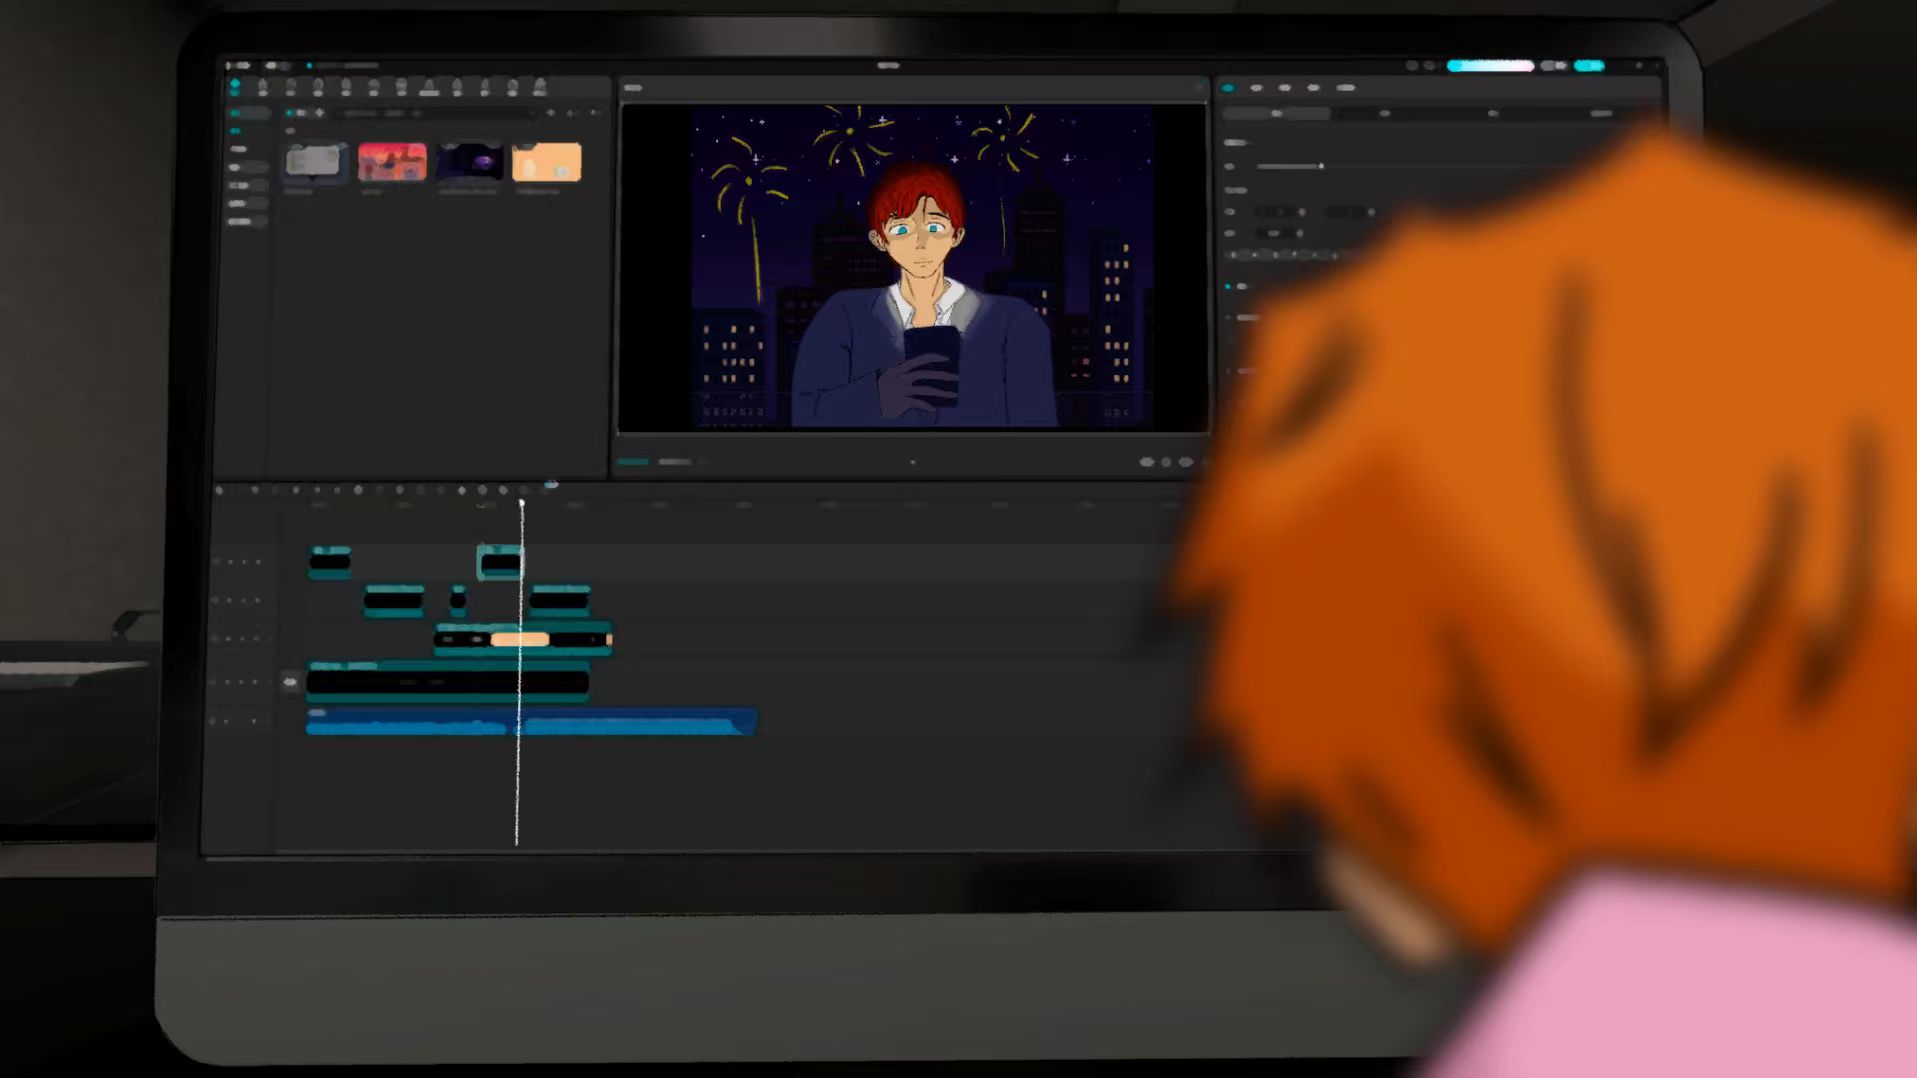Select the tiny narrow clip on the second track

point(458,600)
